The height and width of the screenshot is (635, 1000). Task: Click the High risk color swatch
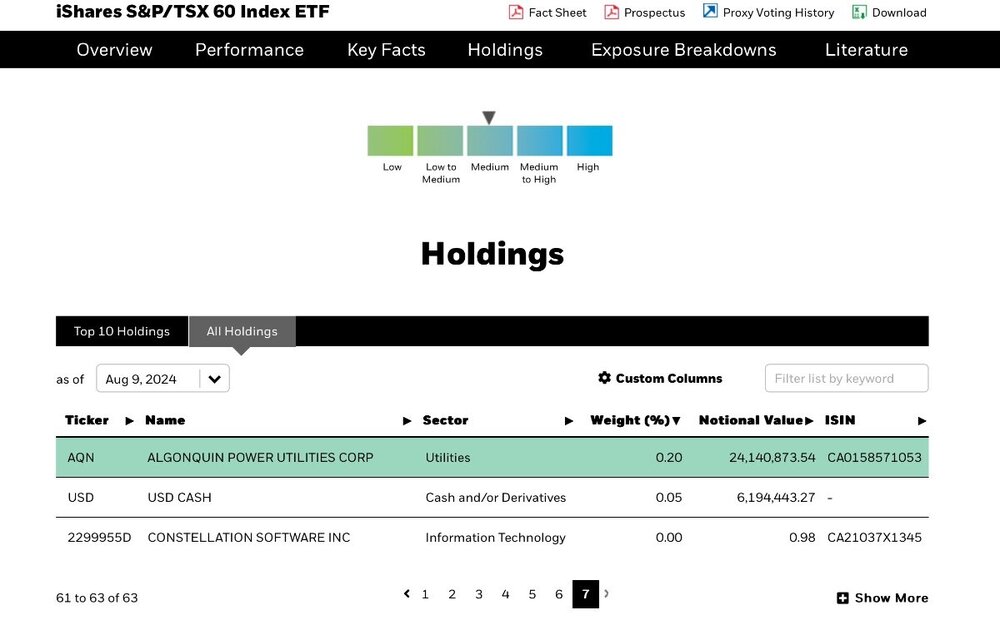tap(589, 141)
